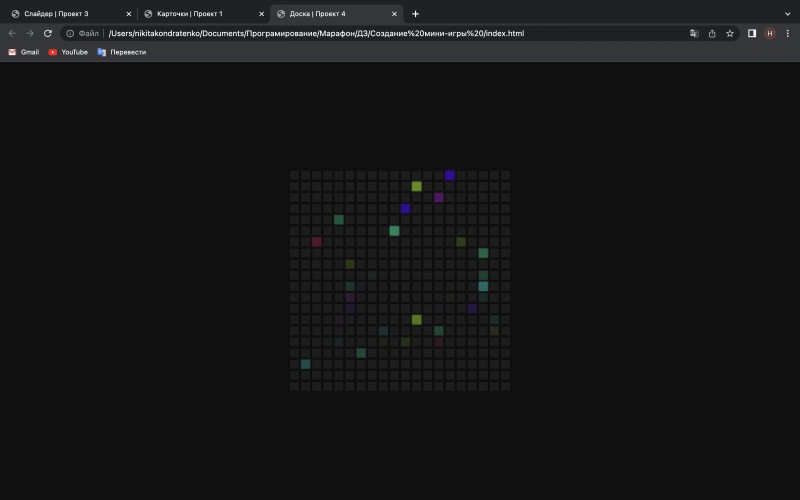800x500 pixels.
Task: Open the Chrome three-dot menu
Action: [787, 33]
